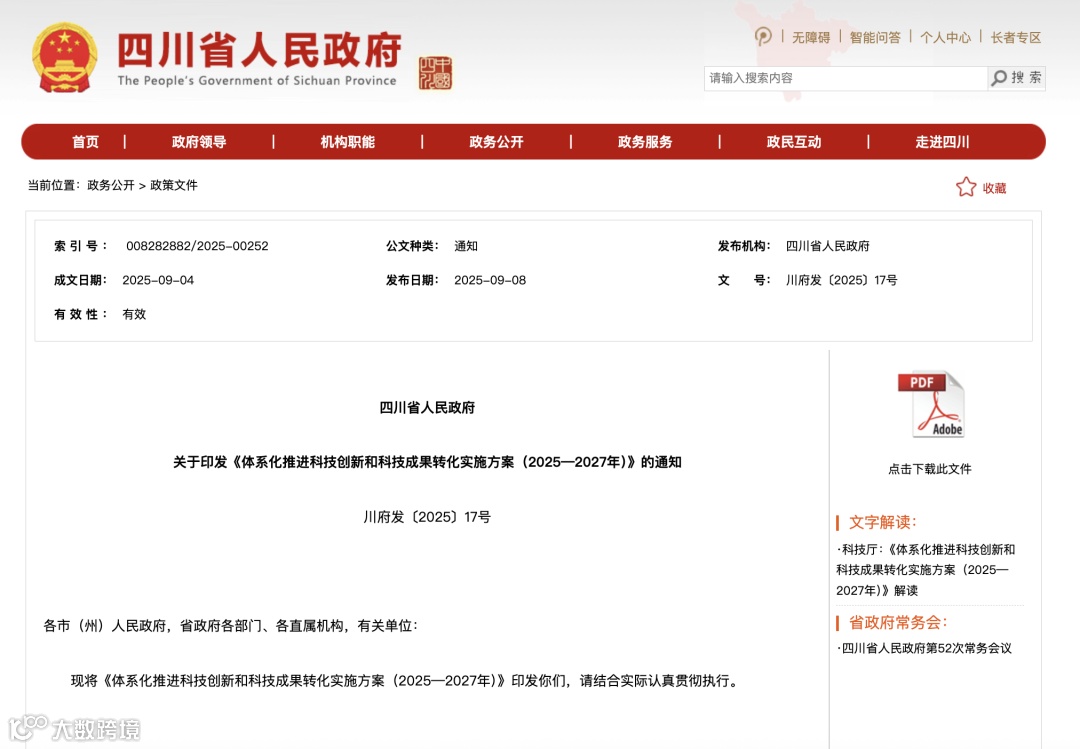Viewport: 1080px width, 749px height.
Task: Select the 公文种类 value 通知
Action: pyautogui.click(x=466, y=246)
